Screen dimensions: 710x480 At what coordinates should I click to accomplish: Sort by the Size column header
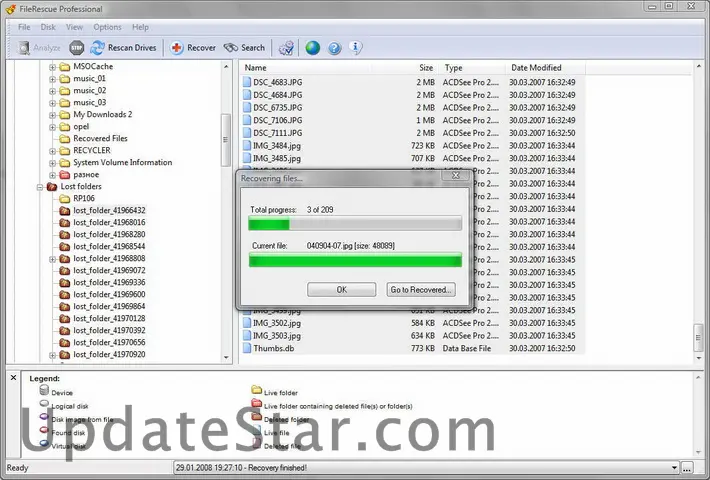tap(404, 67)
